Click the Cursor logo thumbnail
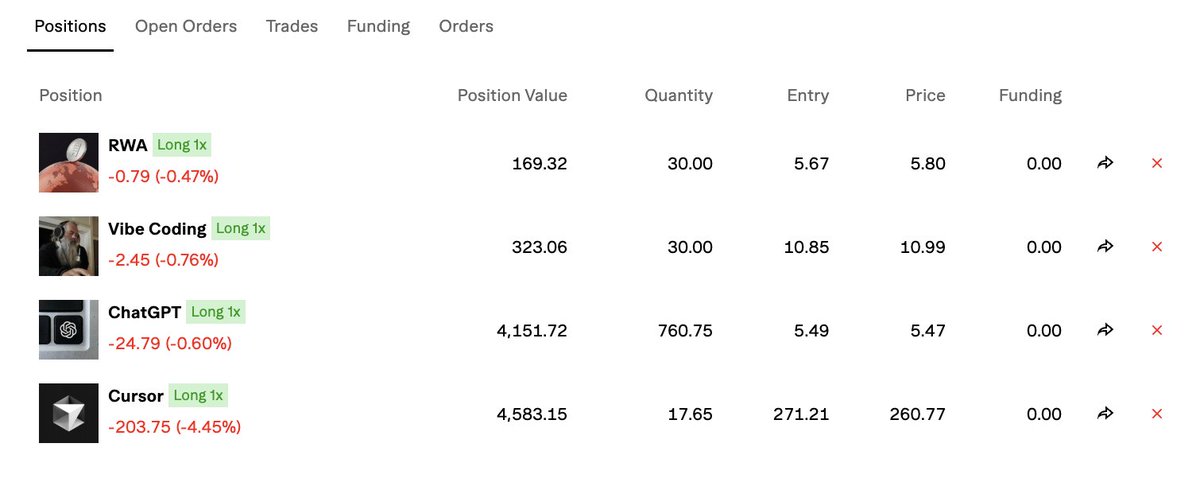 (69, 413)
